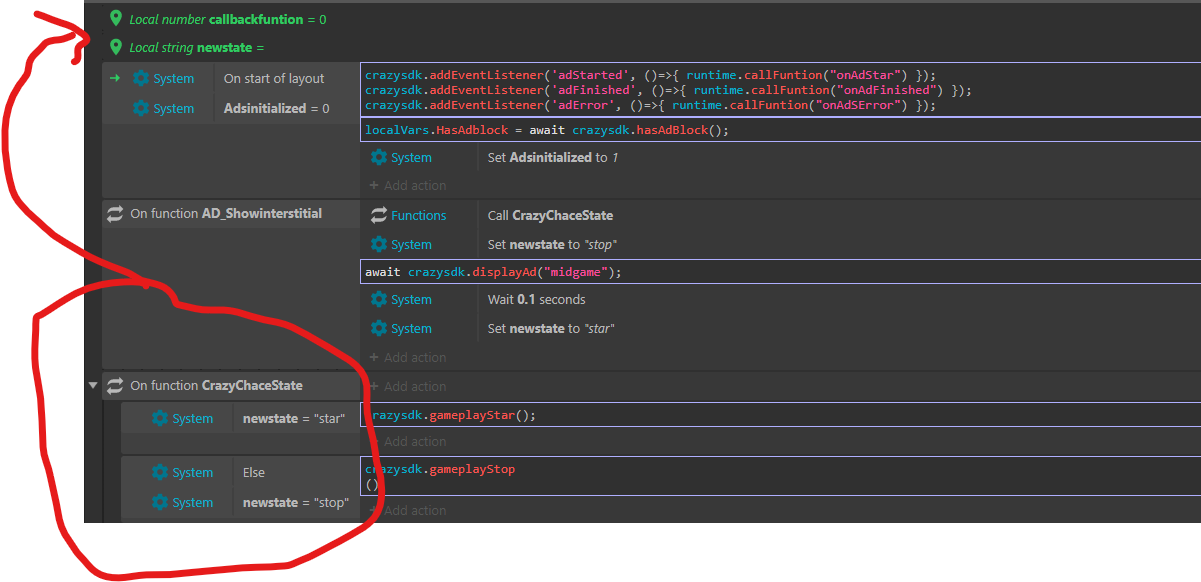Select the Wait 0.1 seconds action text
The image size is (1201, 582).
tap(536, 299)
